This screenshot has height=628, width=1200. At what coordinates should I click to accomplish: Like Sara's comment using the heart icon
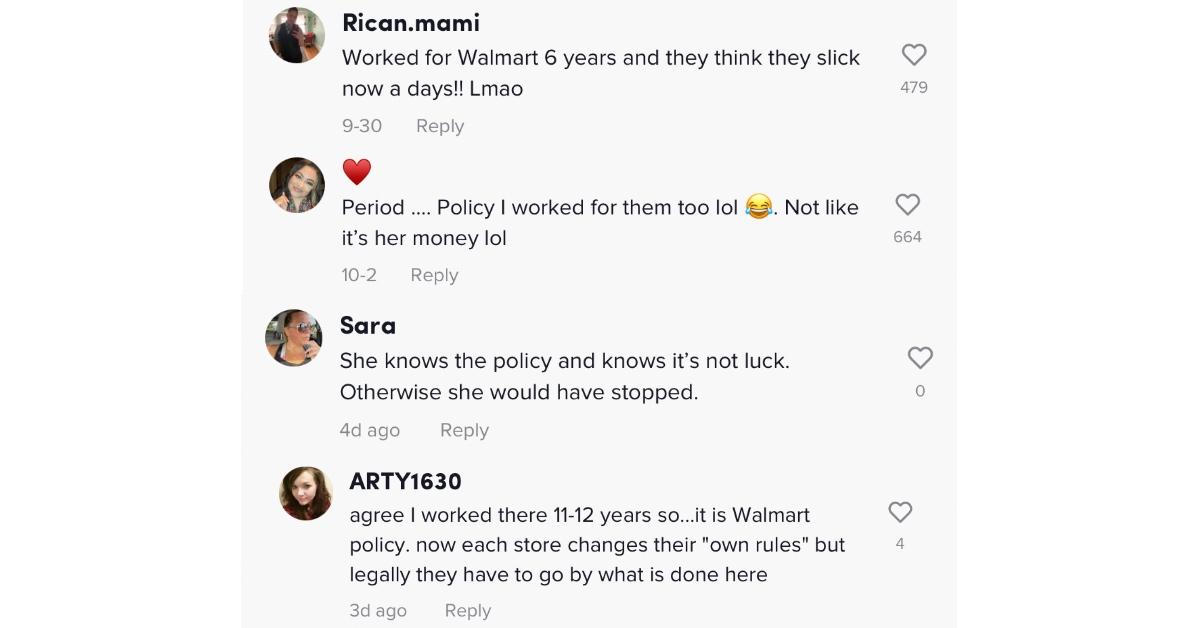[x=919, y=358]
